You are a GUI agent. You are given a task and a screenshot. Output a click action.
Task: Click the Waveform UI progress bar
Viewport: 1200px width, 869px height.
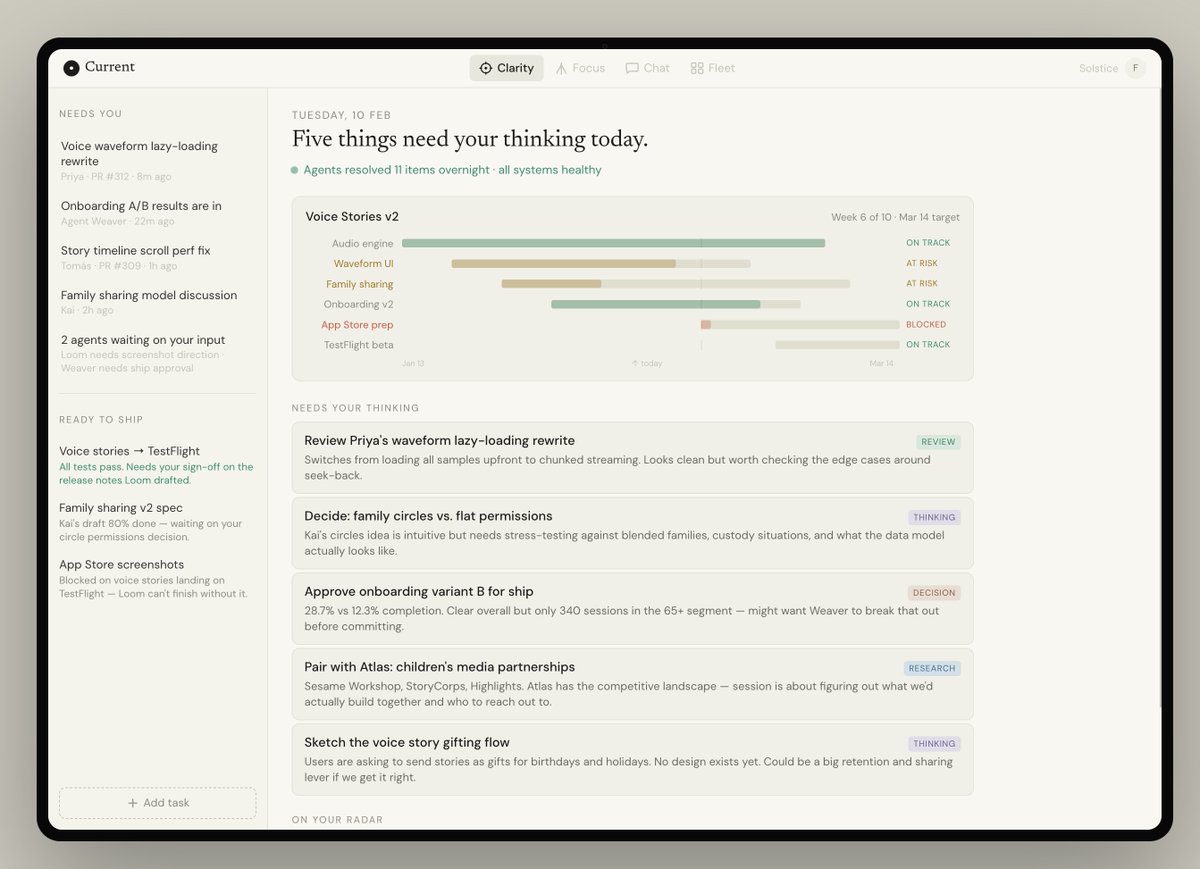coord(601,264)
